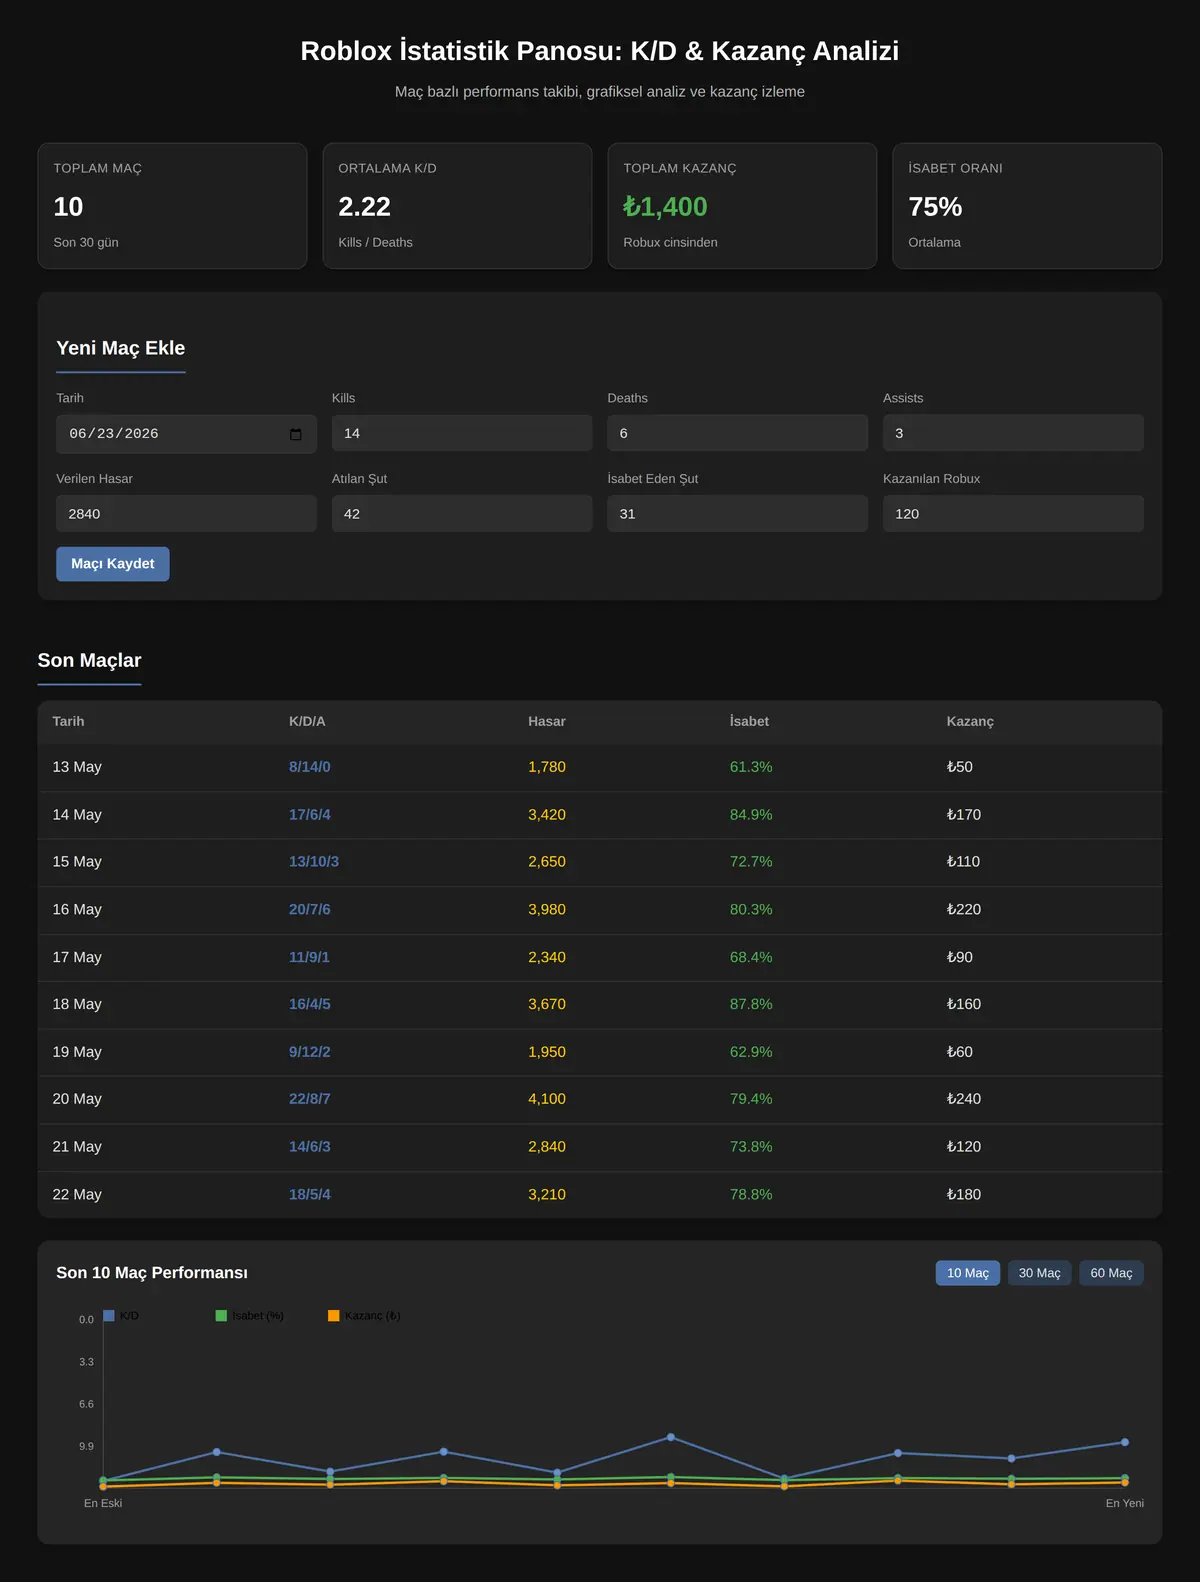Click the Hasar column header
1200x1582 pixels.
tap(547, 721)
